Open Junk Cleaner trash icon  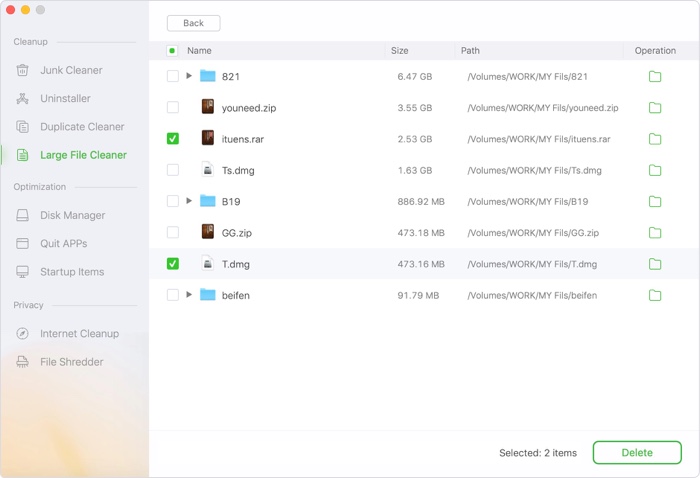coord(22,70)
